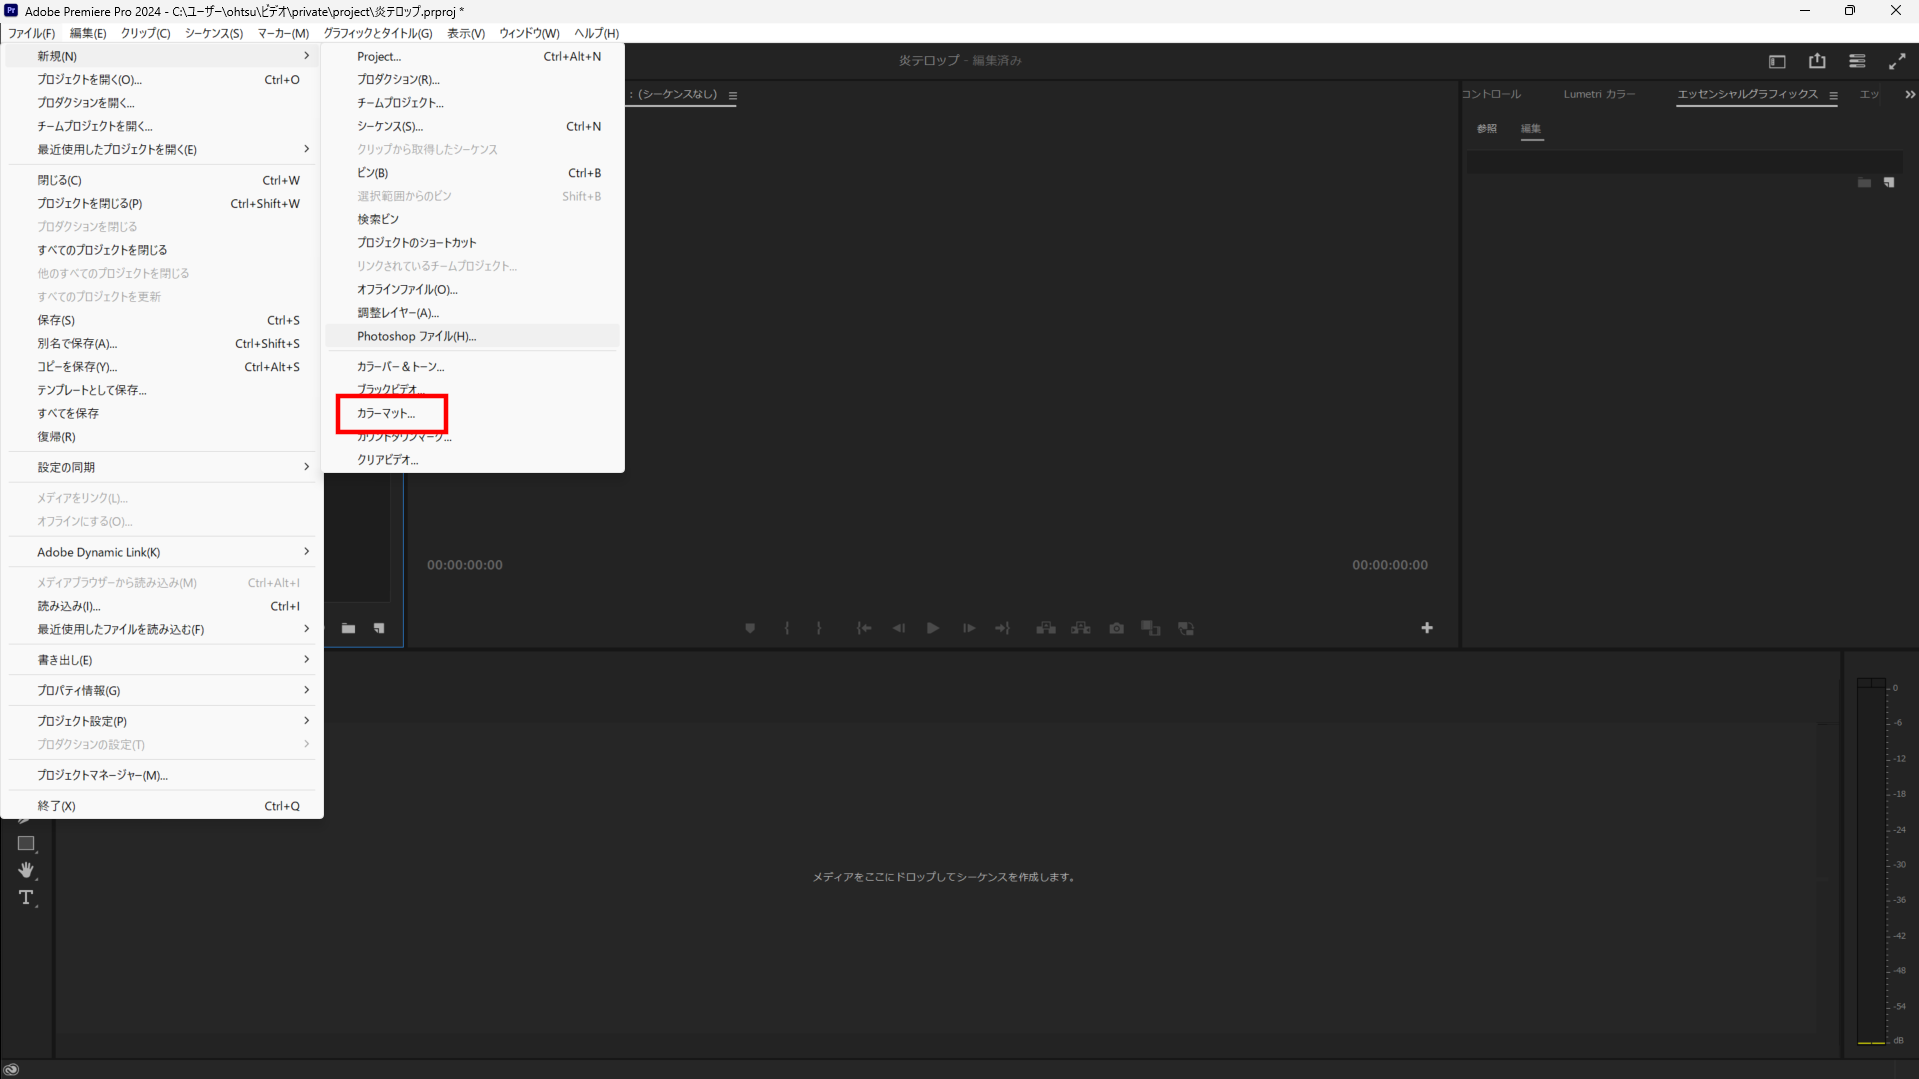Open the Essential Graphics panel menu
Image resolution: width=1919 pixels, height=1079 pixels.
[1833, 96]
